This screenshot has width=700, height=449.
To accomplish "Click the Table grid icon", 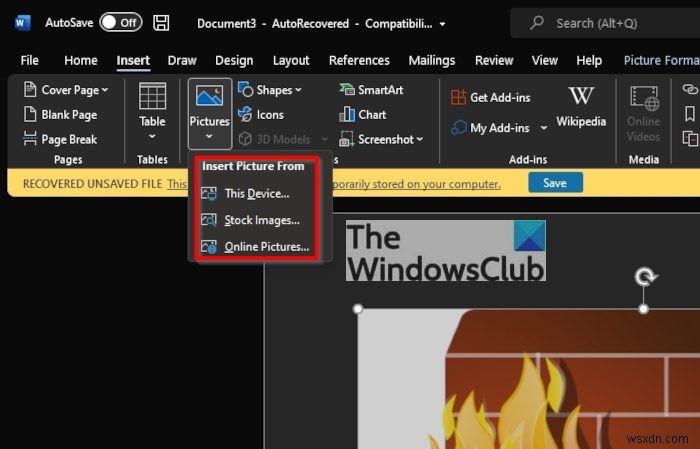I will pos(152,96).
